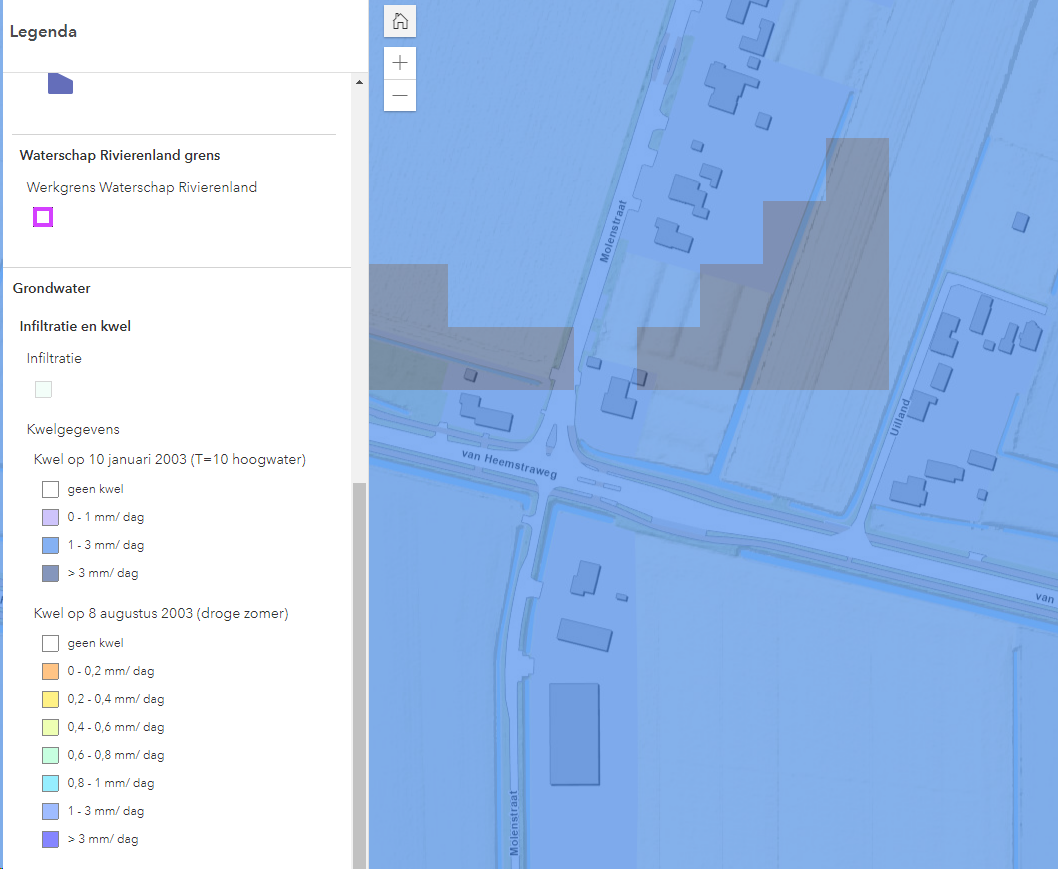Viewport: 1058px width, 869px height.
Task: Click 'Infiltratie en kwel' heading
Action: (x=75, y=326)
